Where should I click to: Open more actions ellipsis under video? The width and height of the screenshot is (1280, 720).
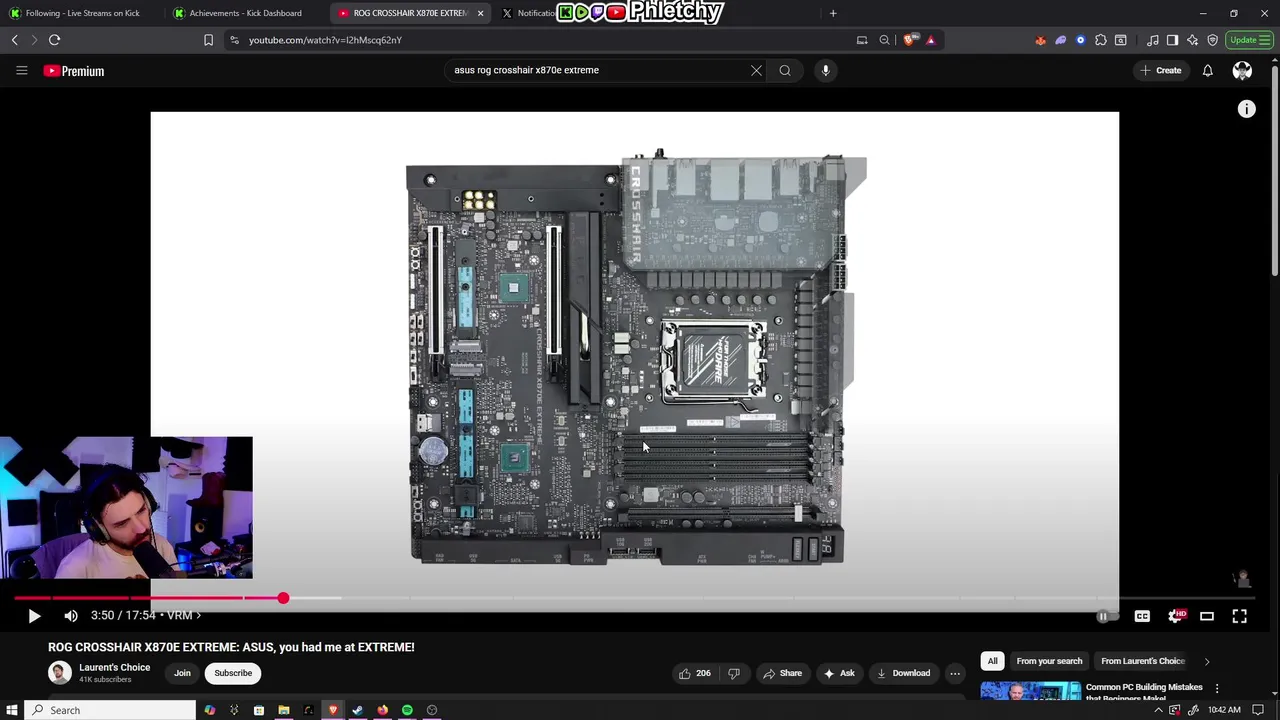coord(955,673)
